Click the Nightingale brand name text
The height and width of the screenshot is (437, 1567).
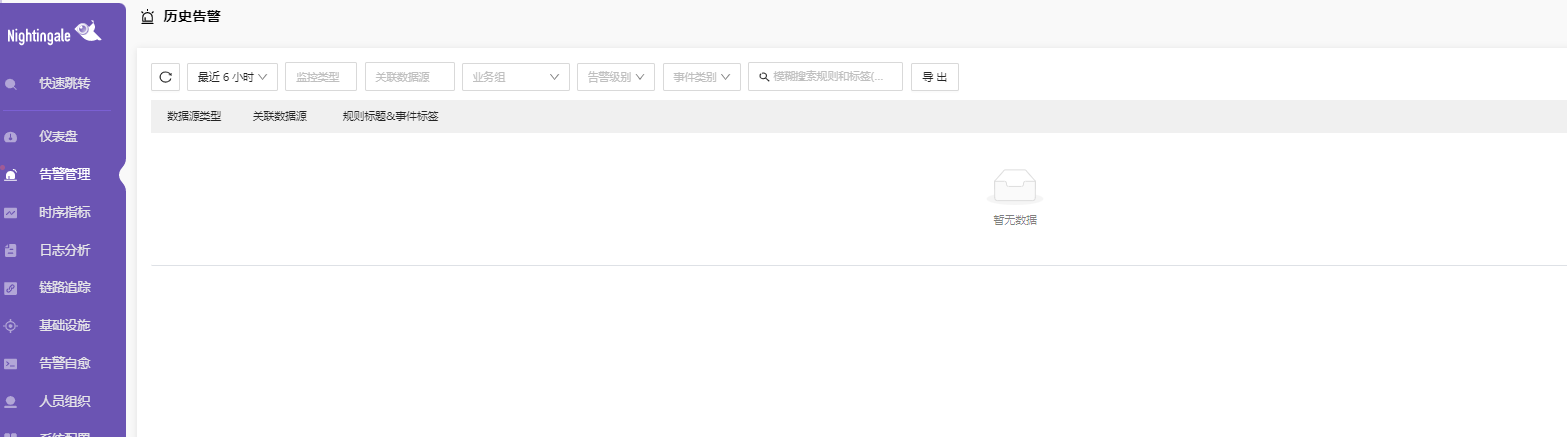coord(40,35)
